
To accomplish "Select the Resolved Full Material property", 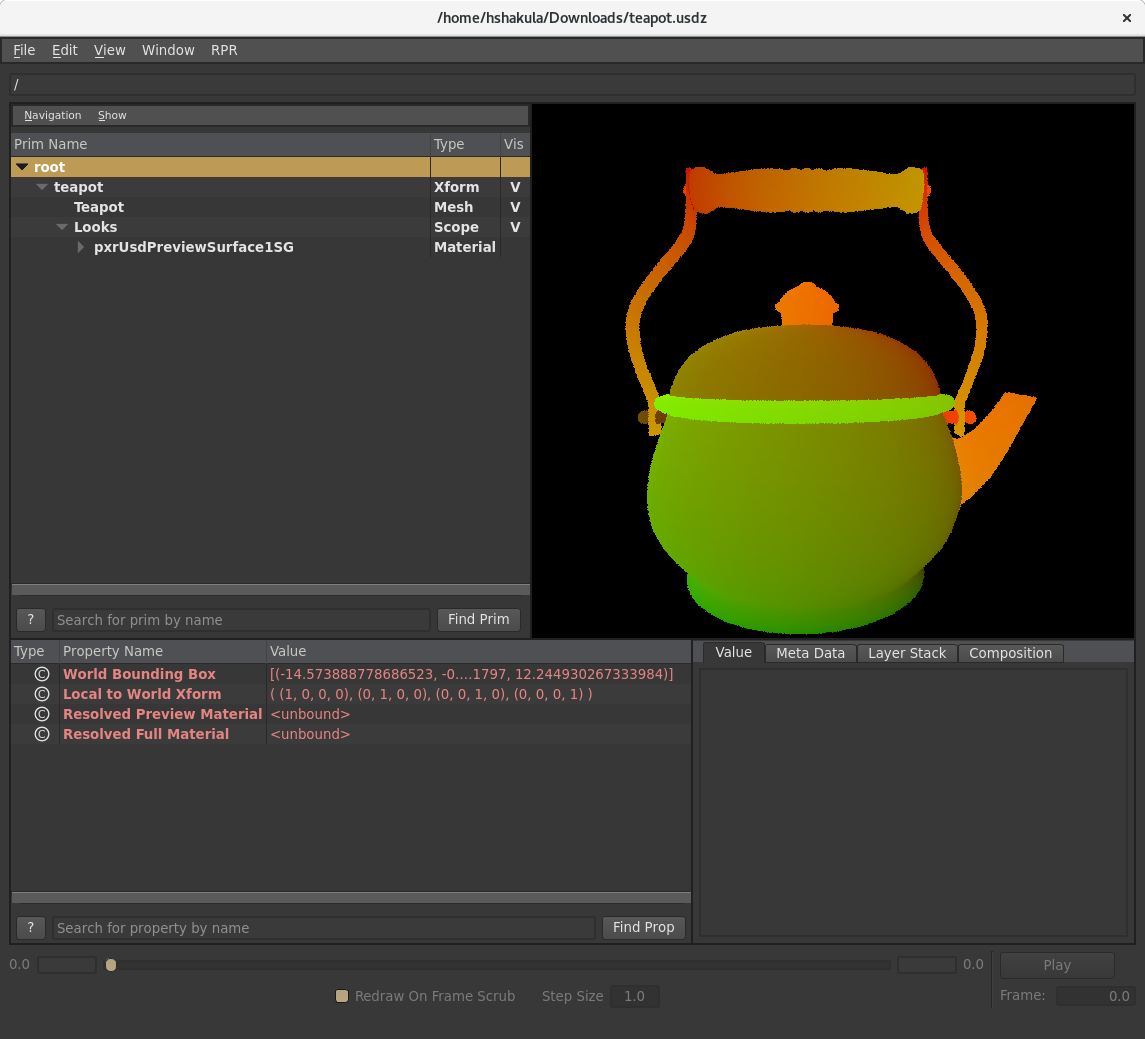I will pos(146,734).
